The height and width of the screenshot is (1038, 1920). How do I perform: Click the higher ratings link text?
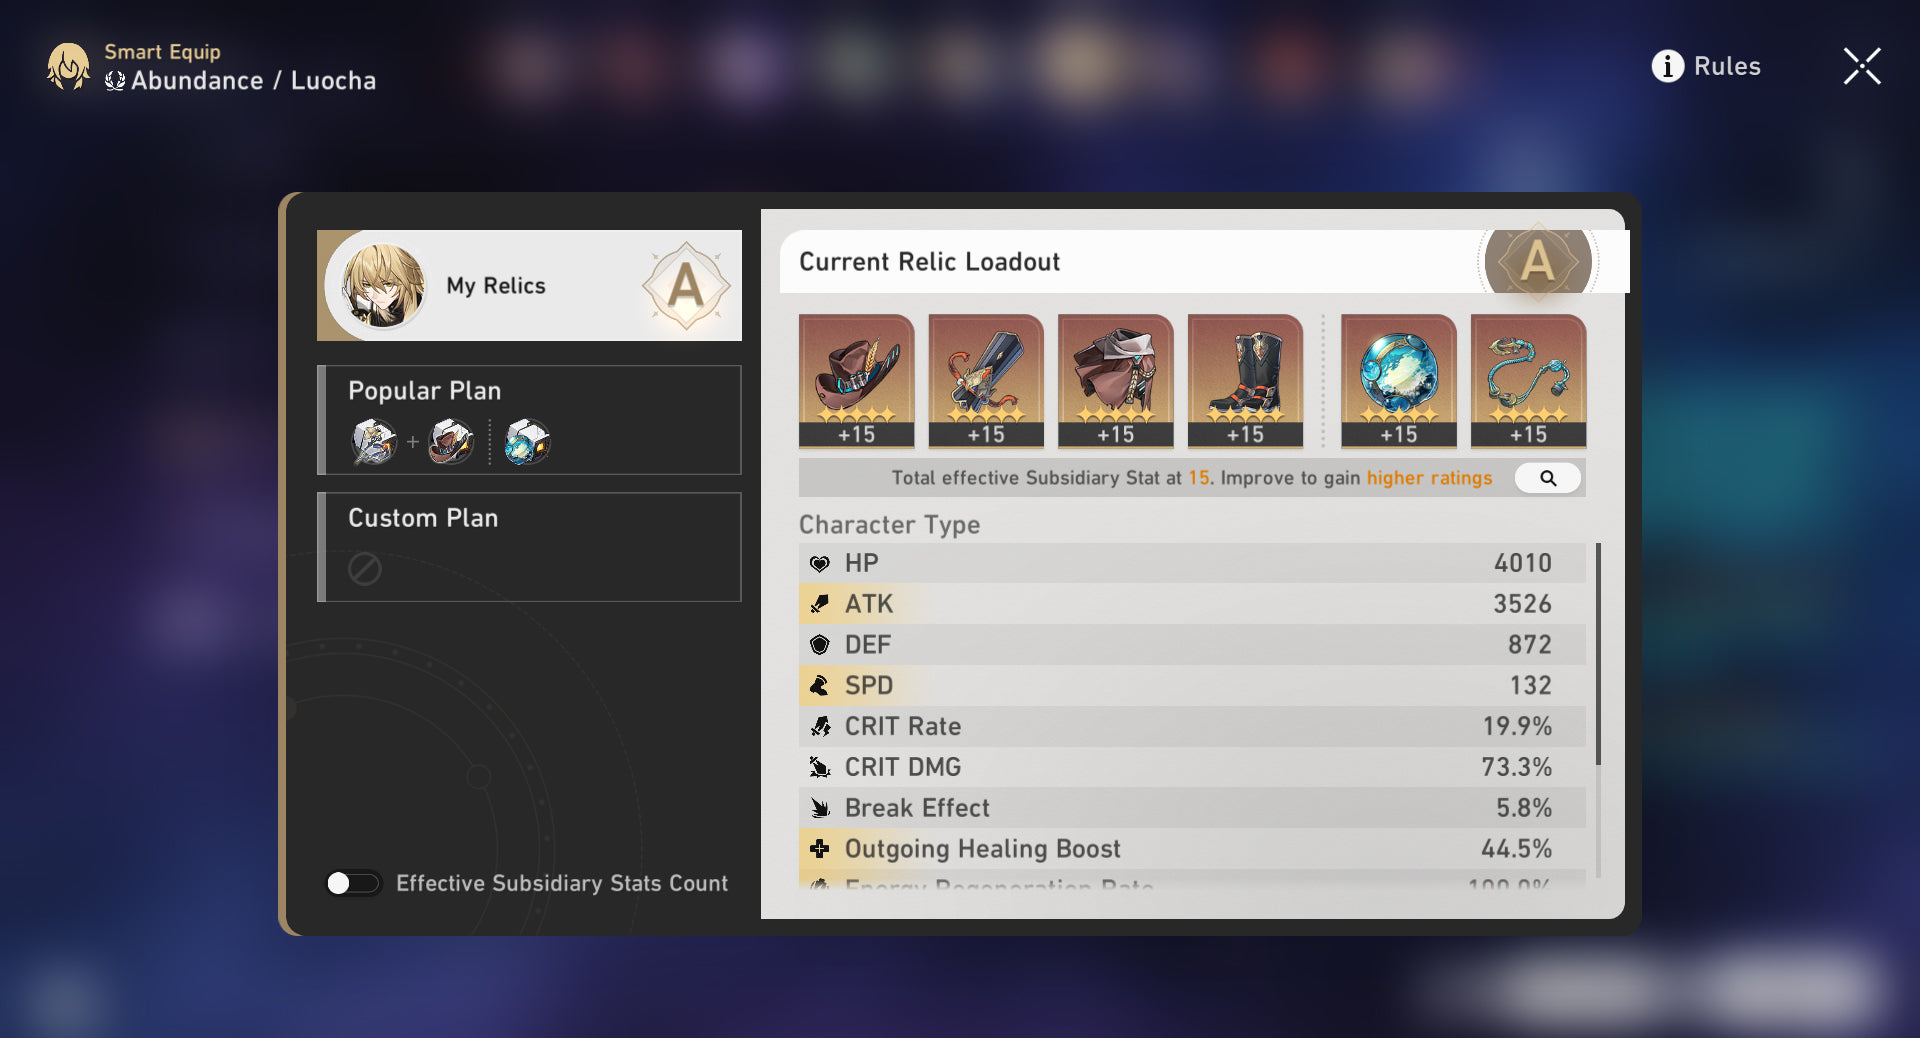click(1429, 478)
